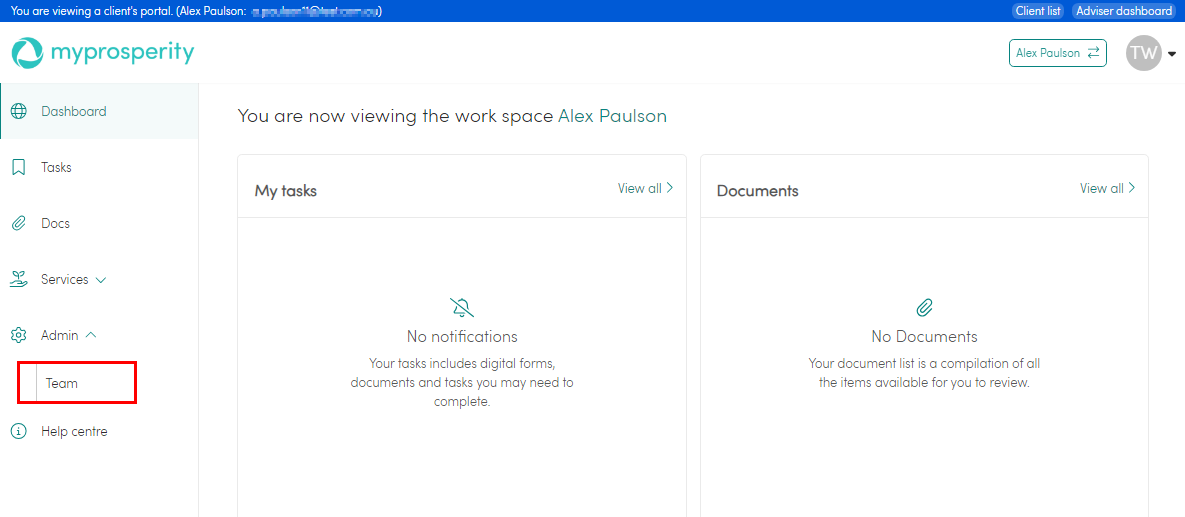
Task: Click the Help centre info icon
Action: (x=18, y=431)
